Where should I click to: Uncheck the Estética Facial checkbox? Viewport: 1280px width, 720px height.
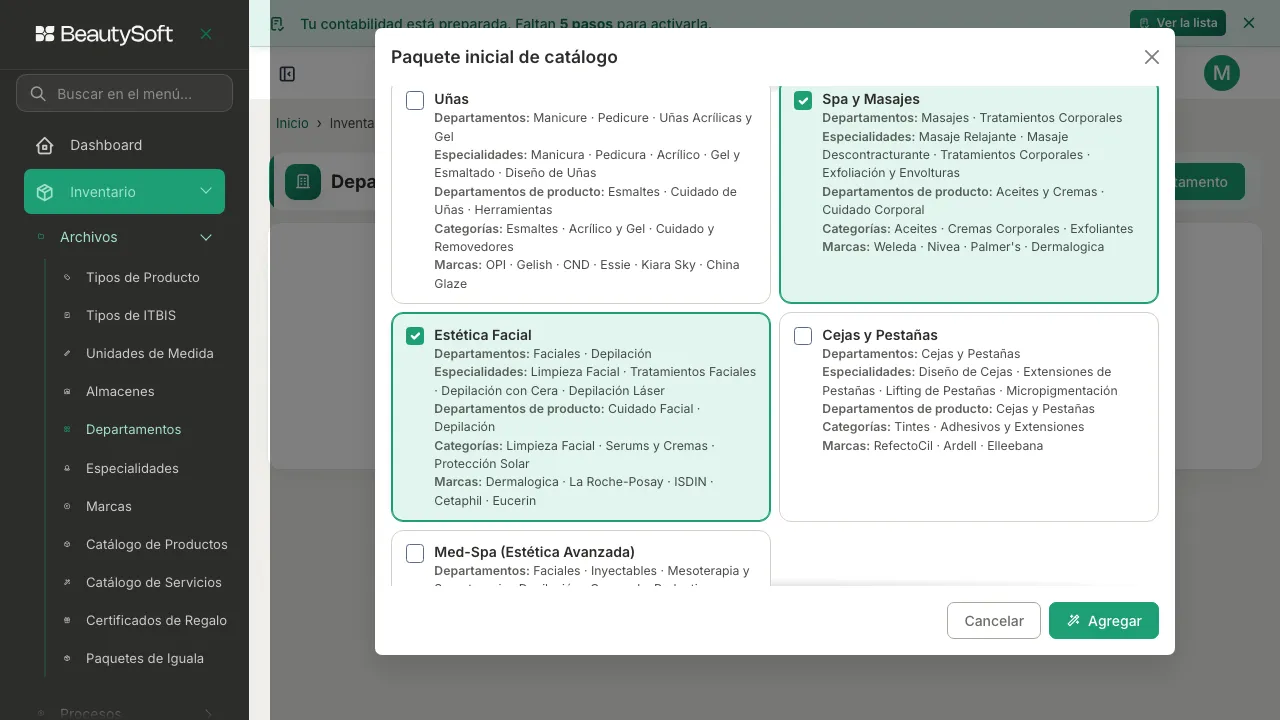point(415,336)
